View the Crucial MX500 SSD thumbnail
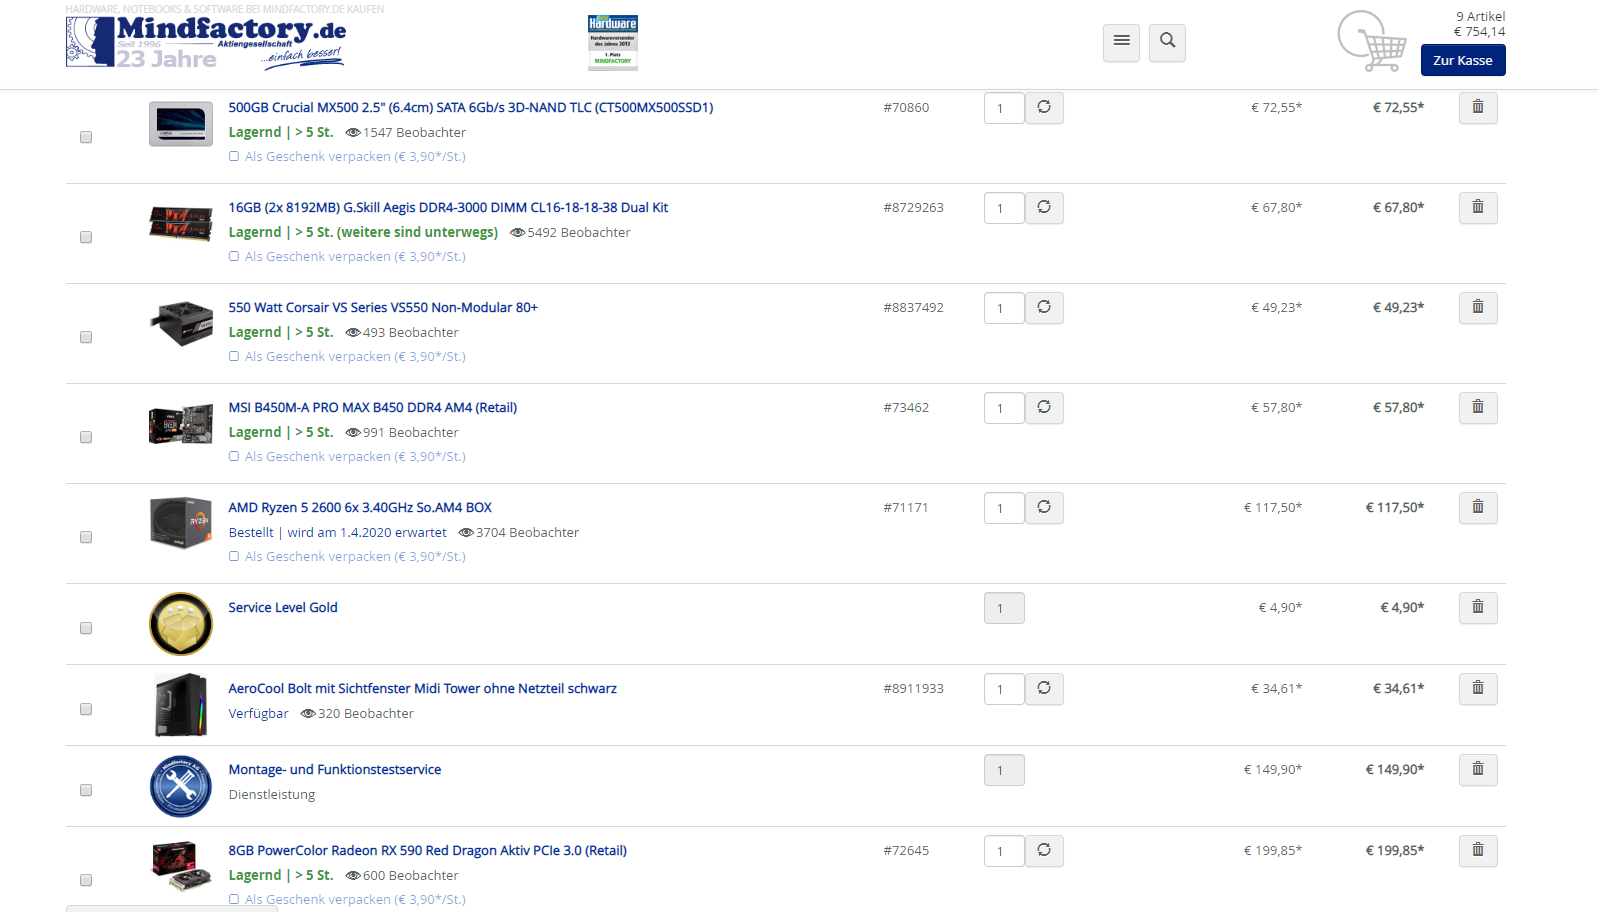 coord(181,124)
